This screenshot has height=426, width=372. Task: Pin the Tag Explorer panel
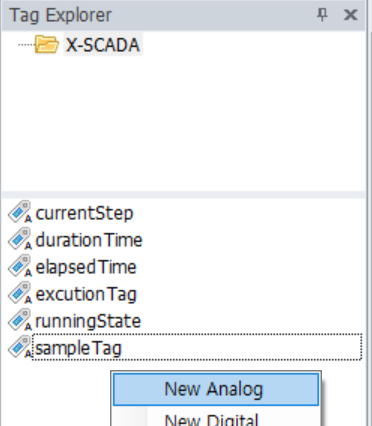pos(322,15)
